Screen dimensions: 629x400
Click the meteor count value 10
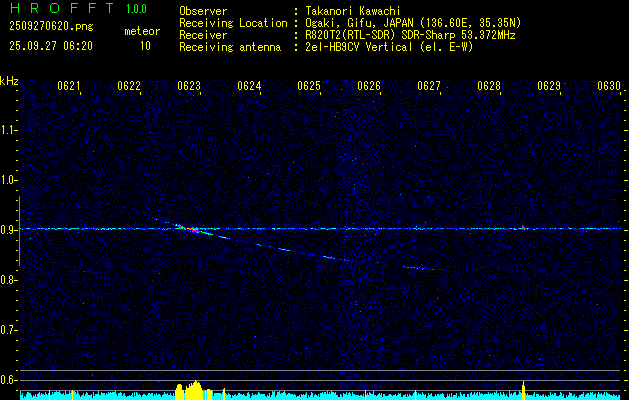145,46
